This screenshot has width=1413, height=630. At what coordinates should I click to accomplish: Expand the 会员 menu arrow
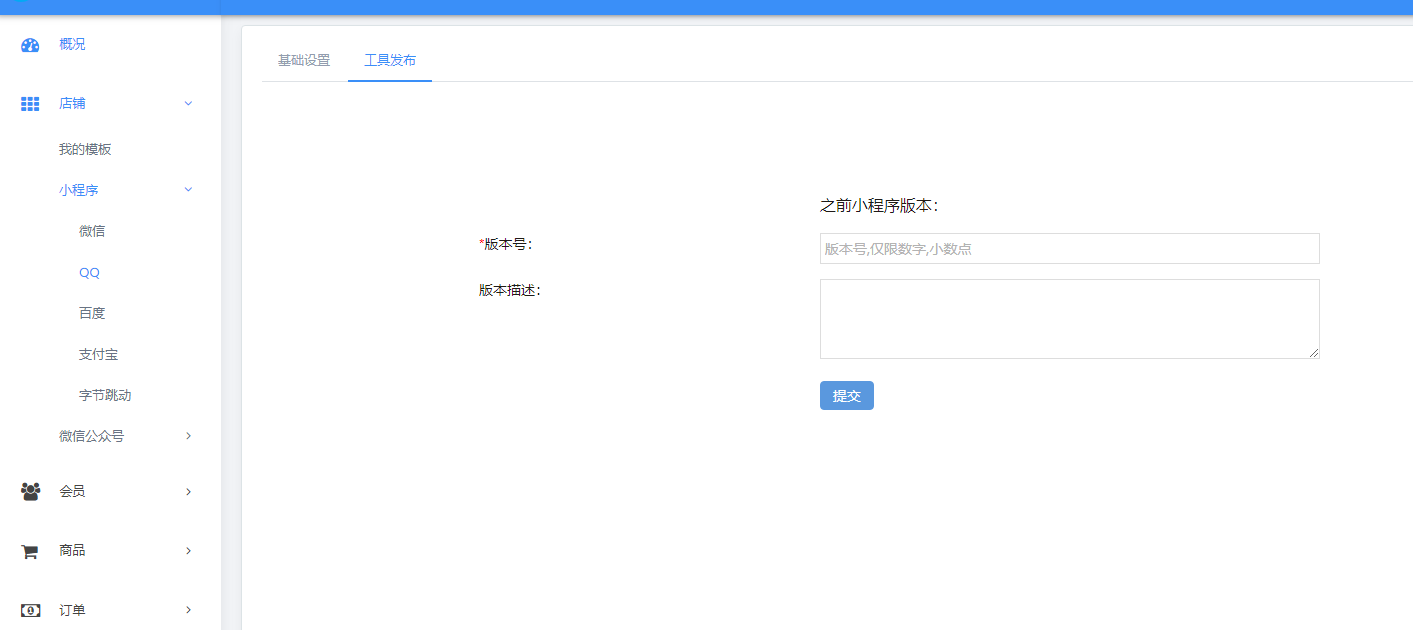pos(188,491)
